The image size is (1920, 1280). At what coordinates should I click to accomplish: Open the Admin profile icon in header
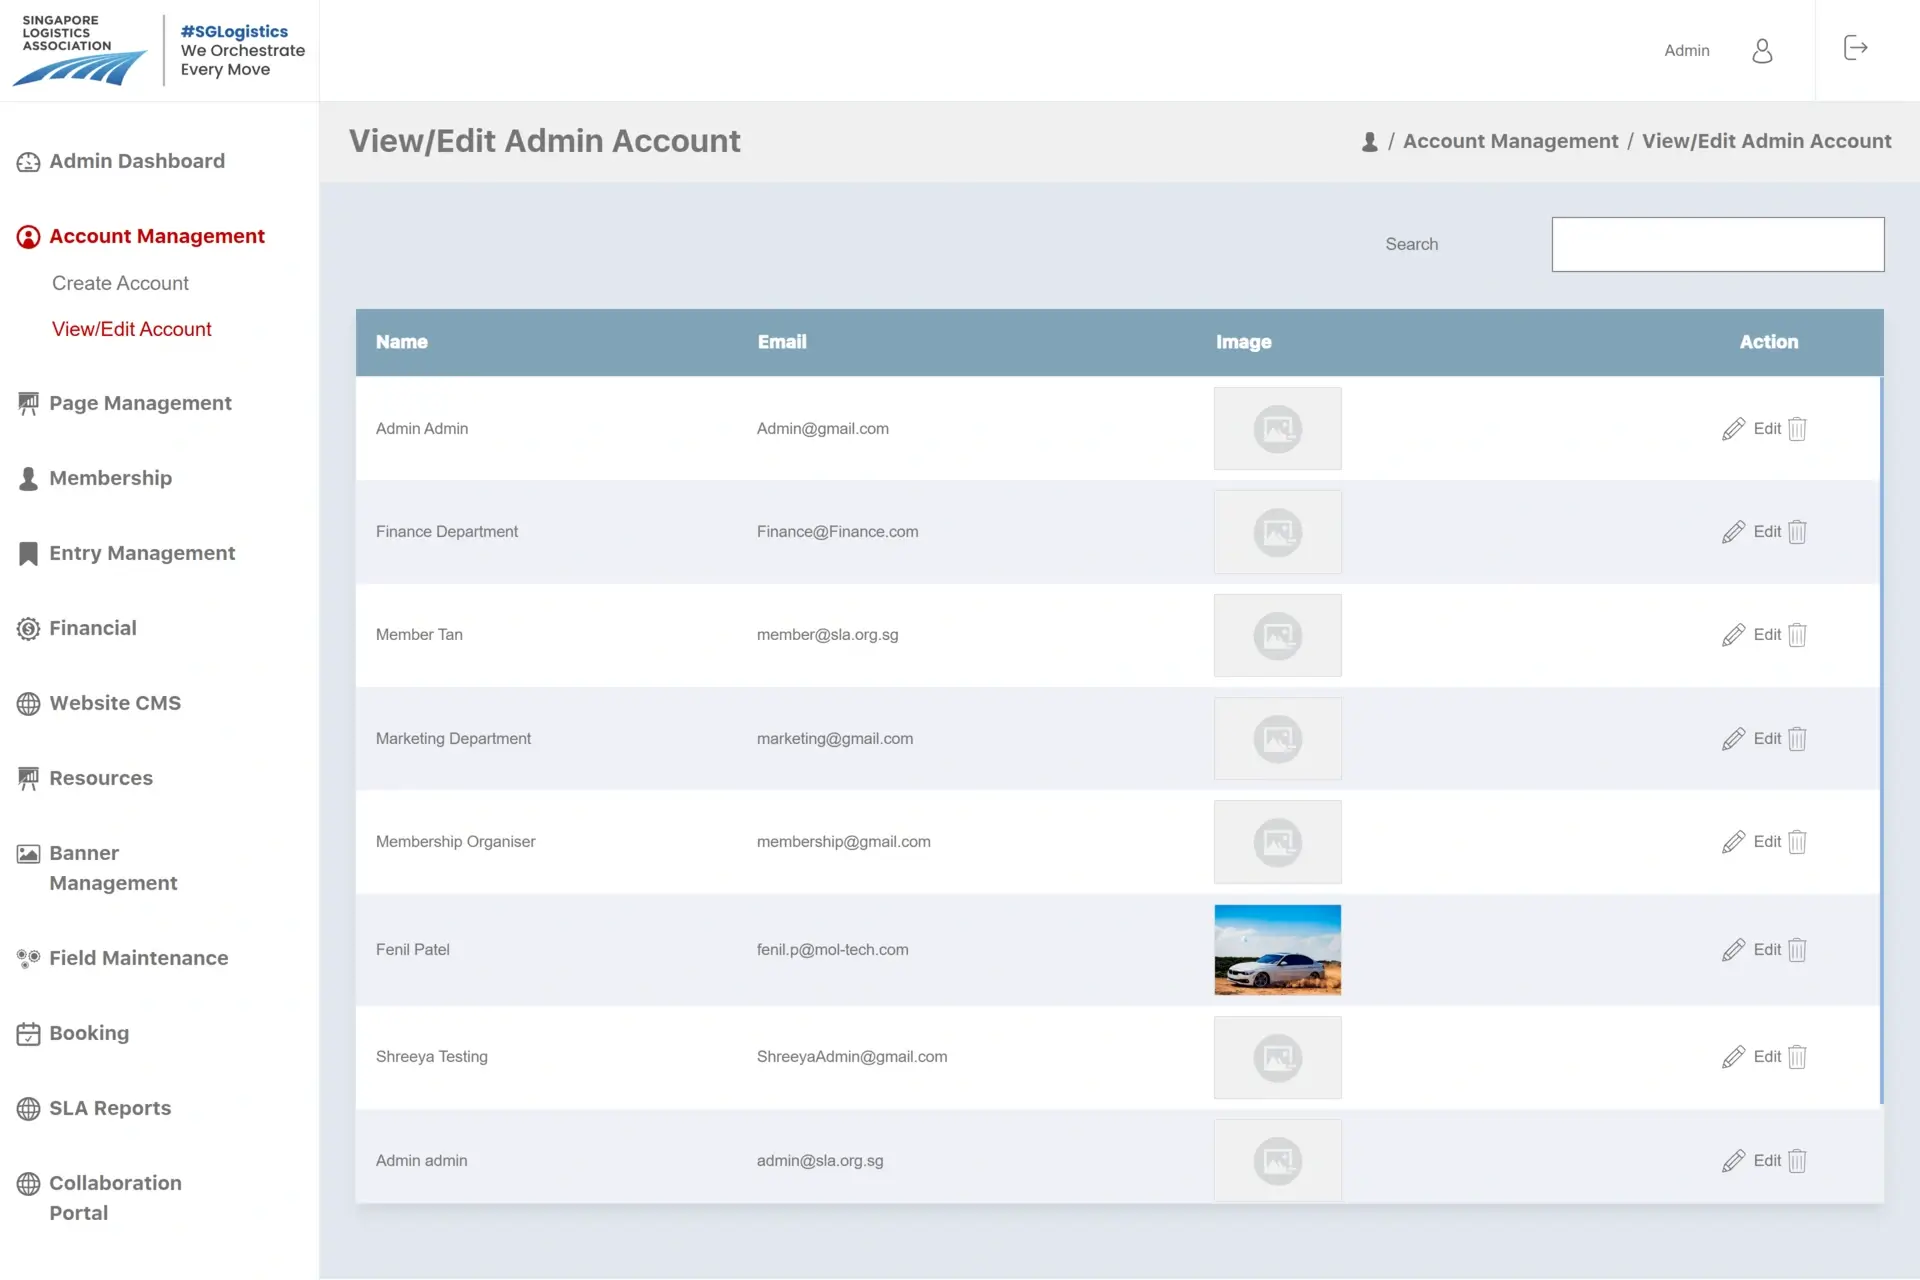[x=1762, y=50]
